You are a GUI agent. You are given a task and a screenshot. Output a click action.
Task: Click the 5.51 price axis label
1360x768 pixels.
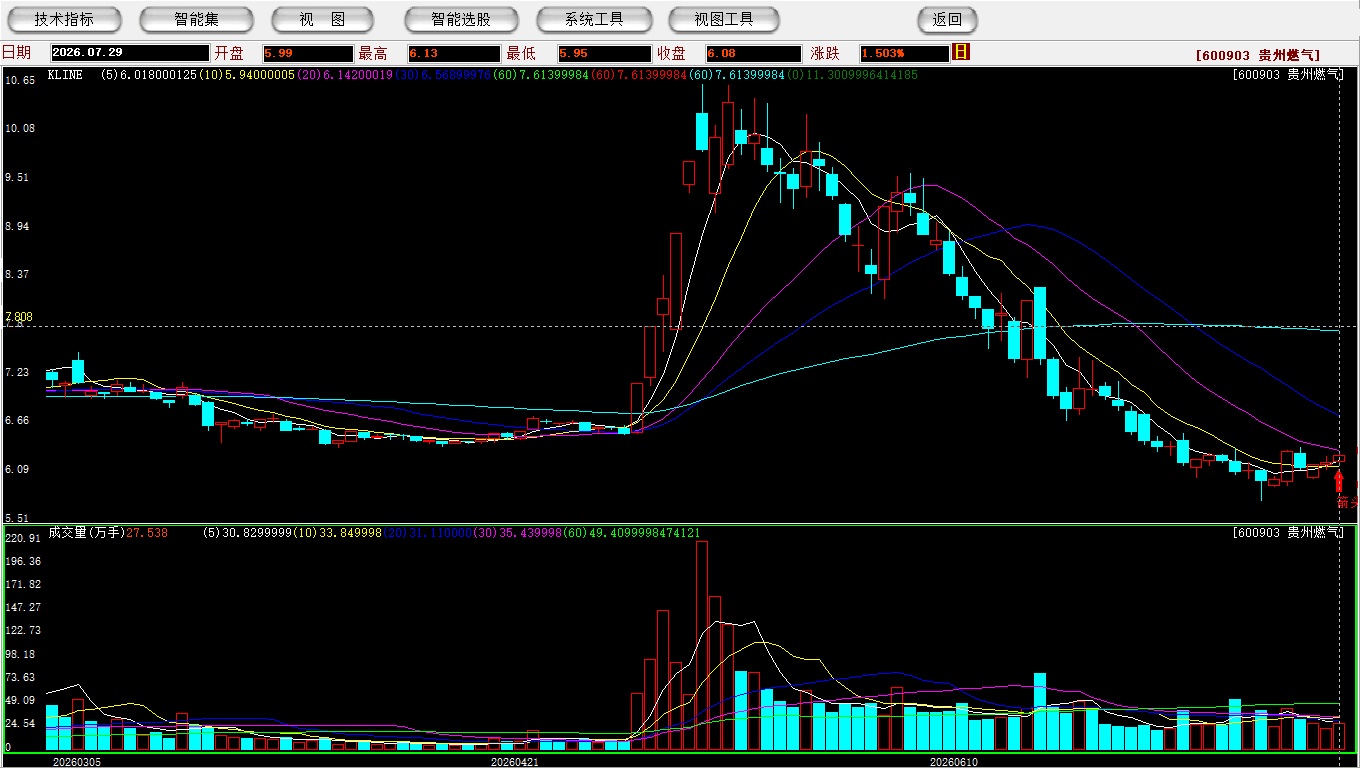17,518
